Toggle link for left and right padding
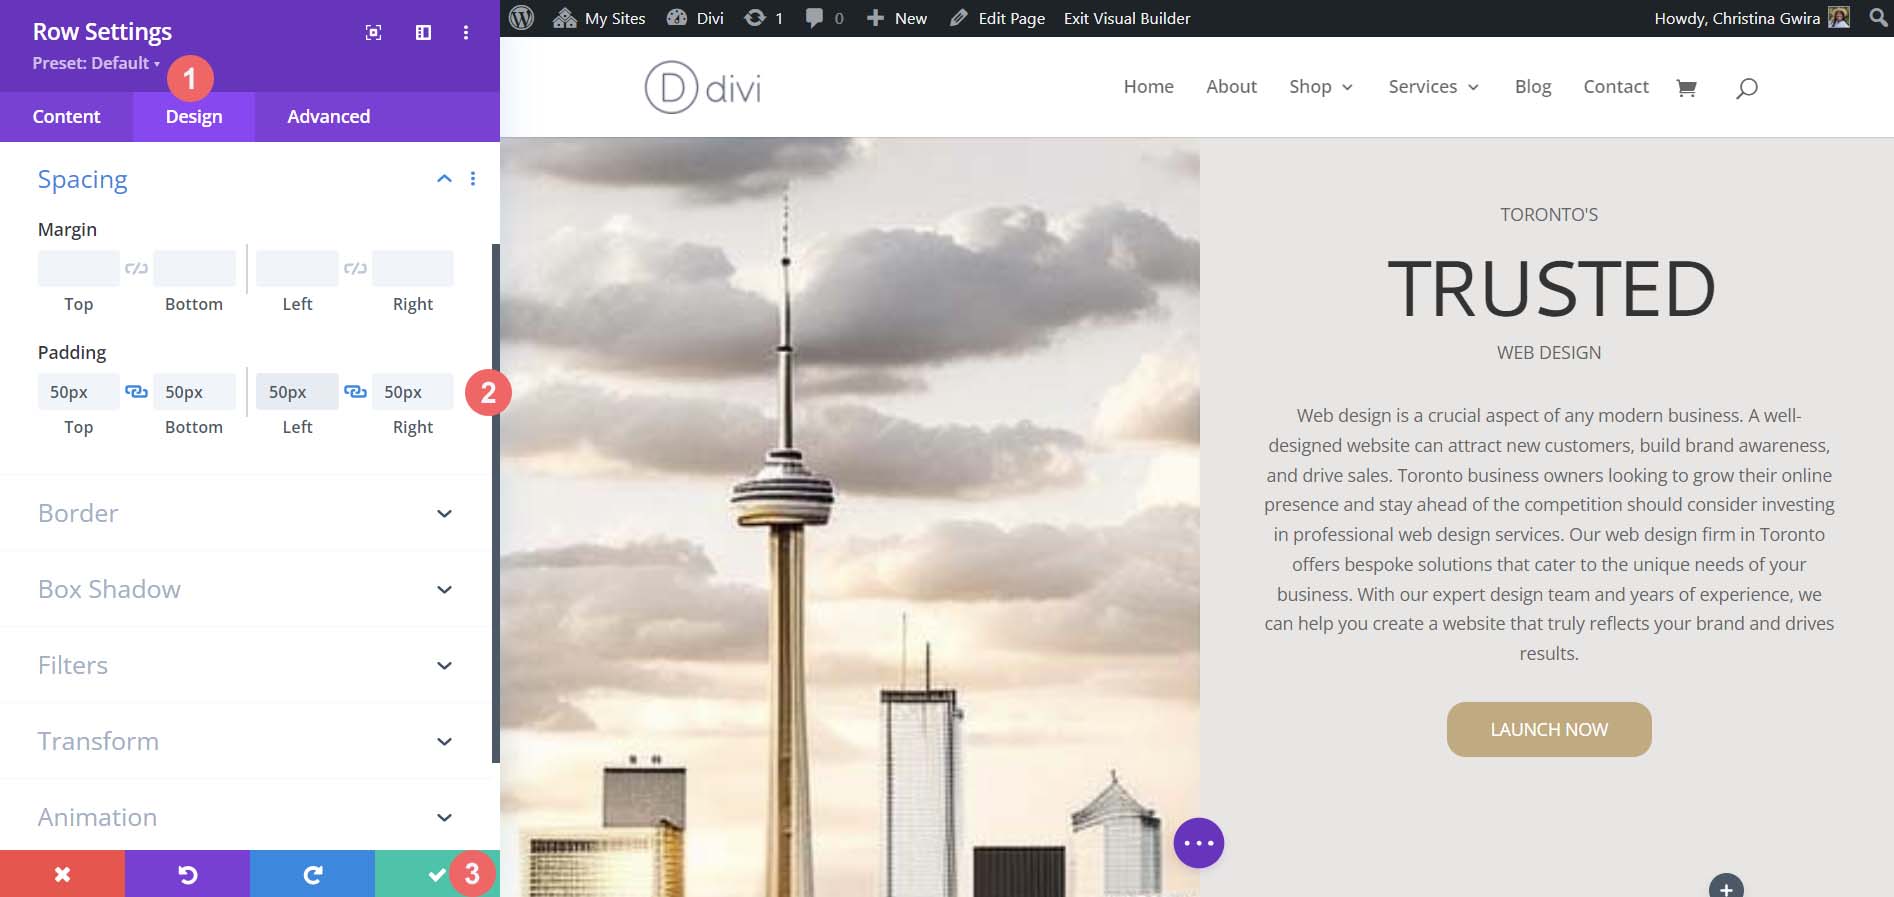1894x897 pixels. pyautogui.click(x=355, y=391)
